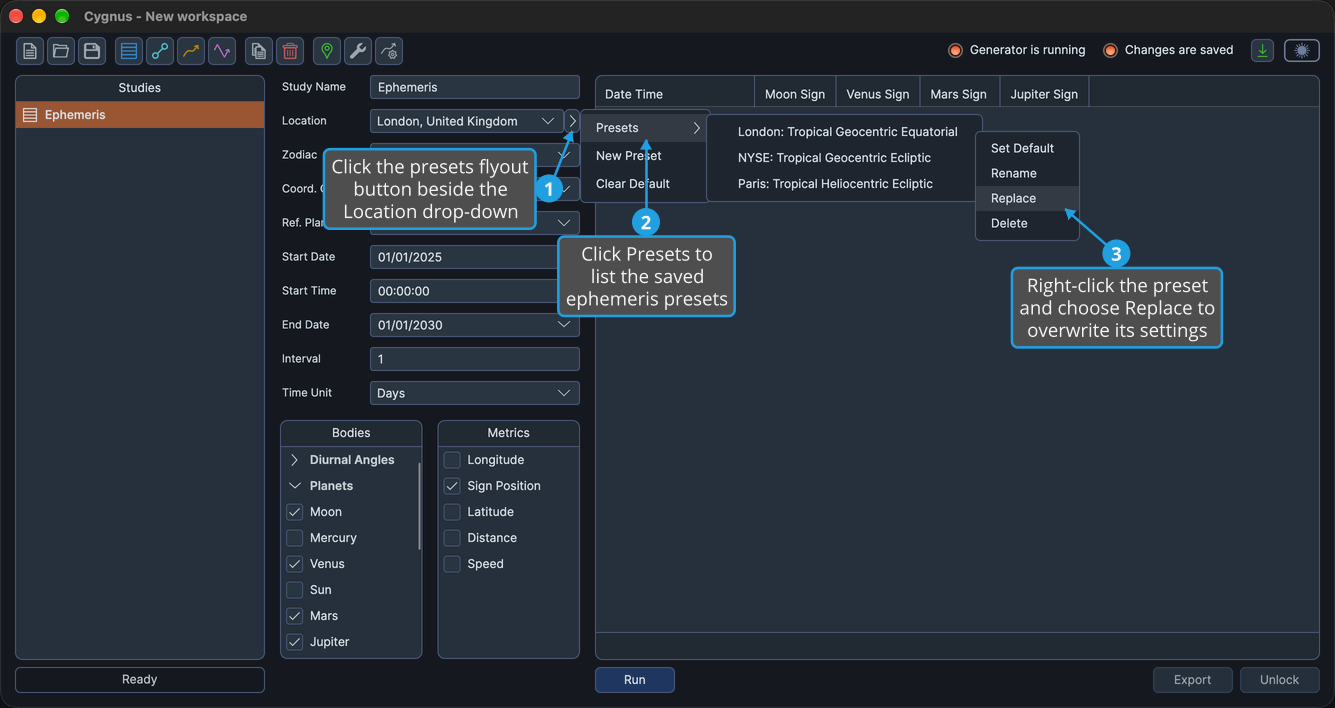Open the Ref. Plane dropdown arrow

(x=564, y=223)
